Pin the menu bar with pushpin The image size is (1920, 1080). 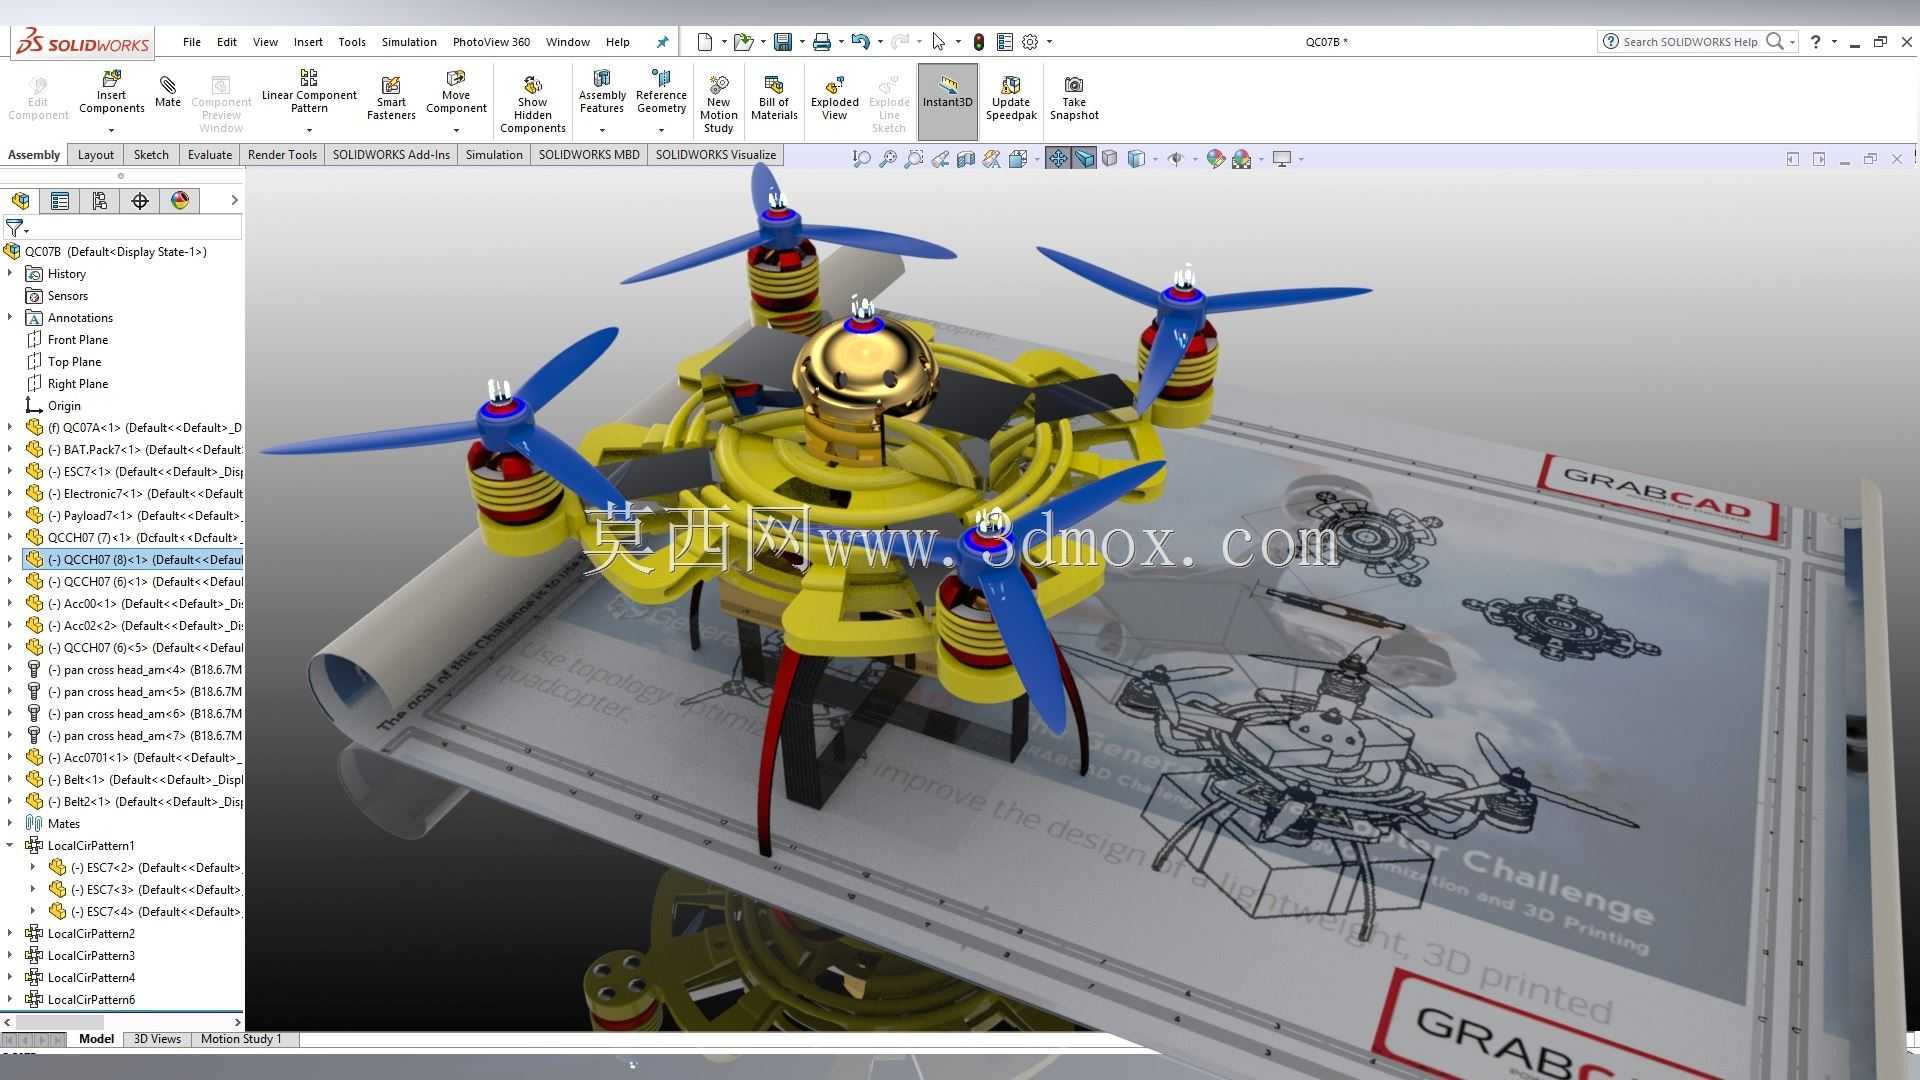click(662, 42)
